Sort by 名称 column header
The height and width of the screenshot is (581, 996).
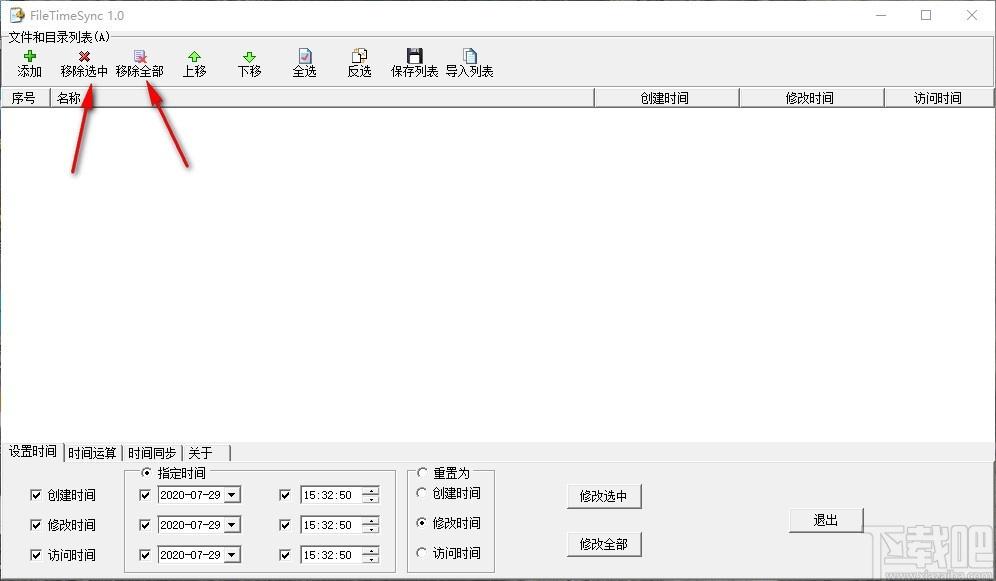pyautogui.click(x=321, y=98)
